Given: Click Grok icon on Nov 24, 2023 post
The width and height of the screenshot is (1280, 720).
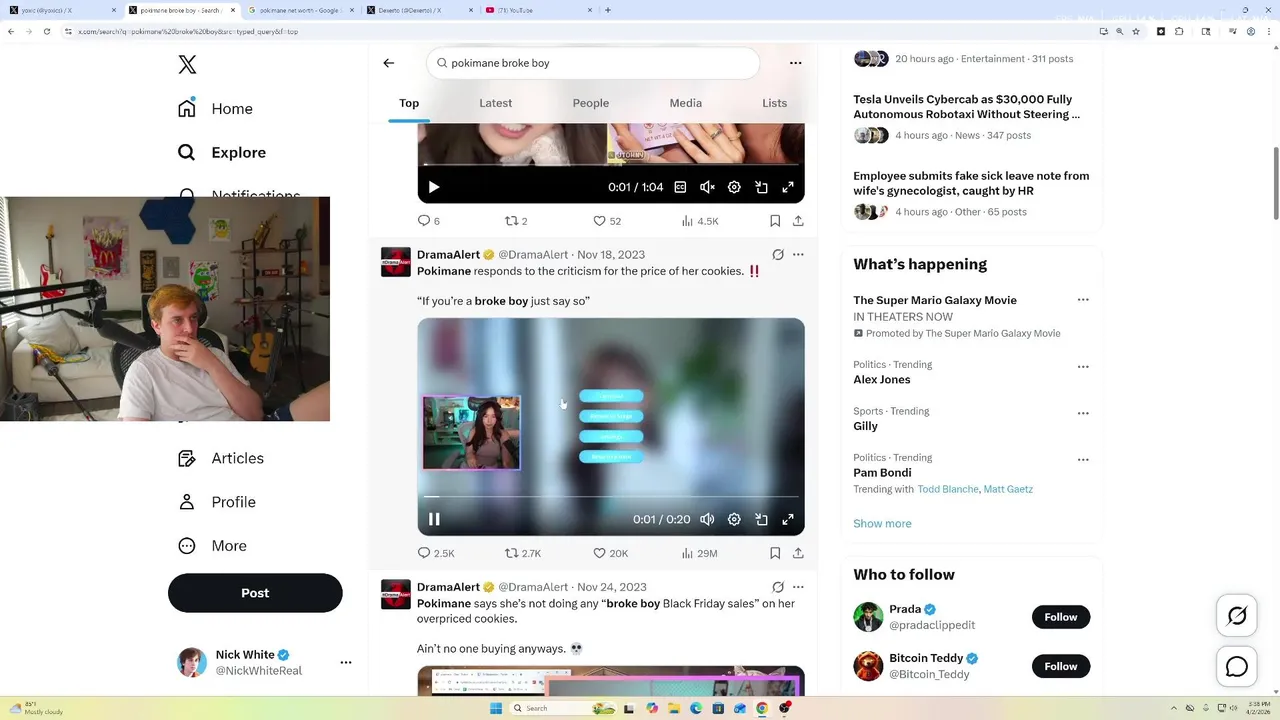Looking at the screenshot, I should click(x=778, y=587).
